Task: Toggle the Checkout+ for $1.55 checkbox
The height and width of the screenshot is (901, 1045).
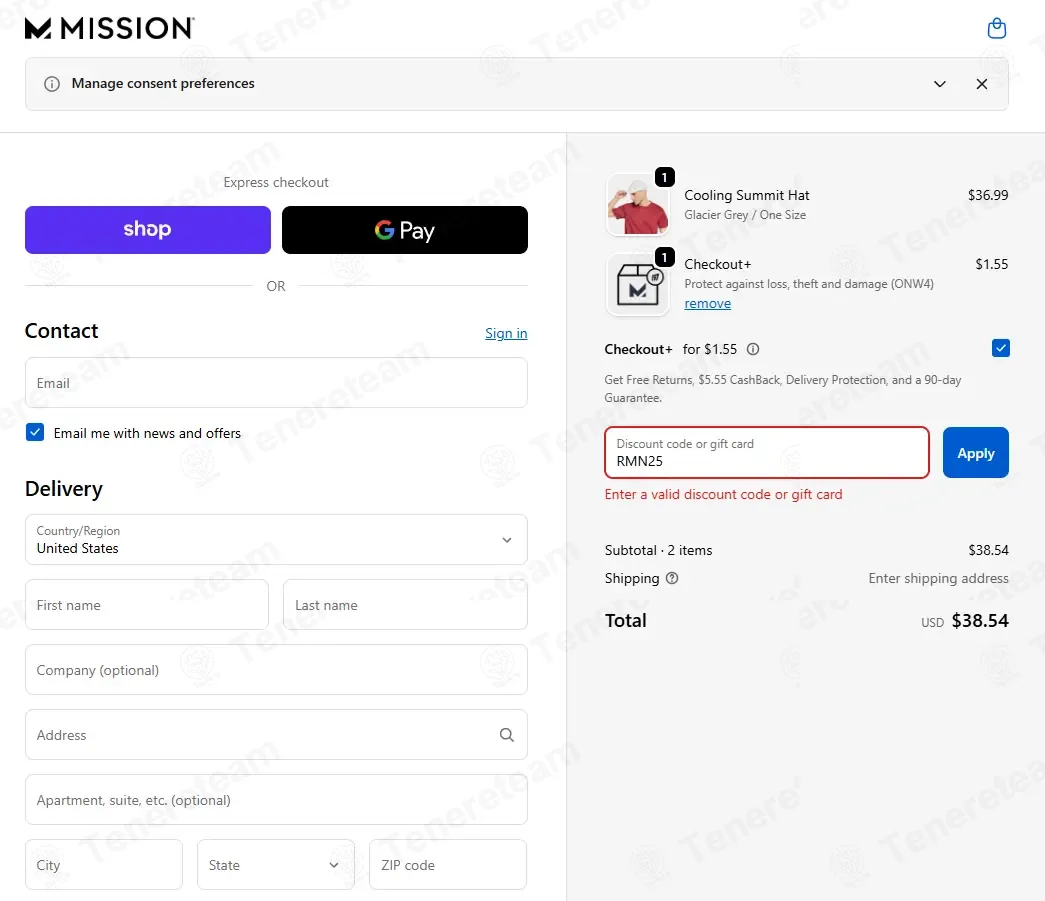Action: [x=1000, y=348]
